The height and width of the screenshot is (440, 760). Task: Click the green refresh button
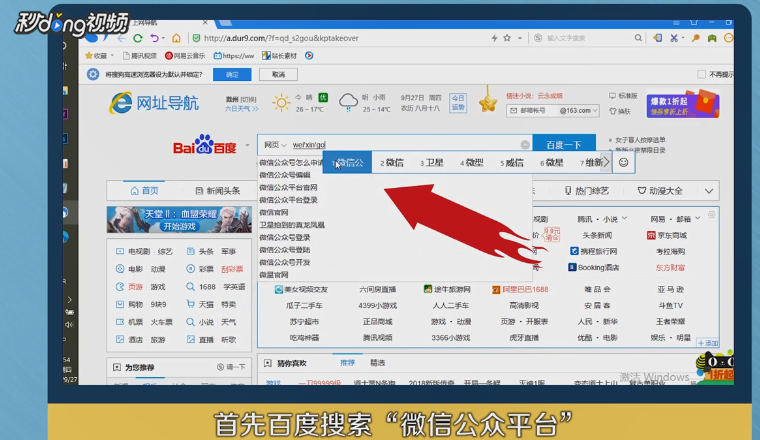tap(138, 38)
